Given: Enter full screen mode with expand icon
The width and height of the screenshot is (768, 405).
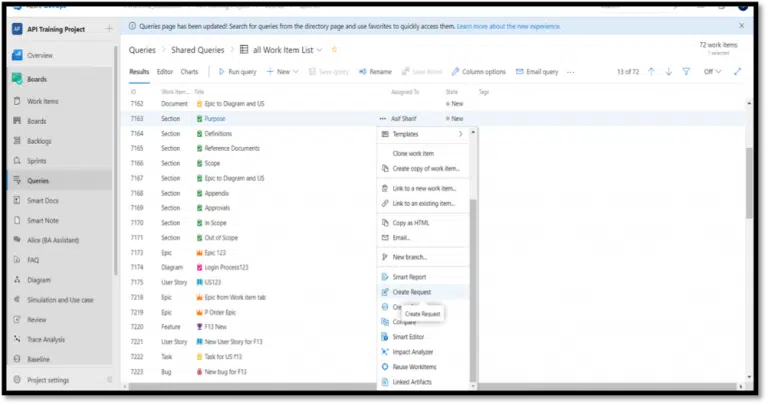Looking at the screenshot, I should click(738, 72).
